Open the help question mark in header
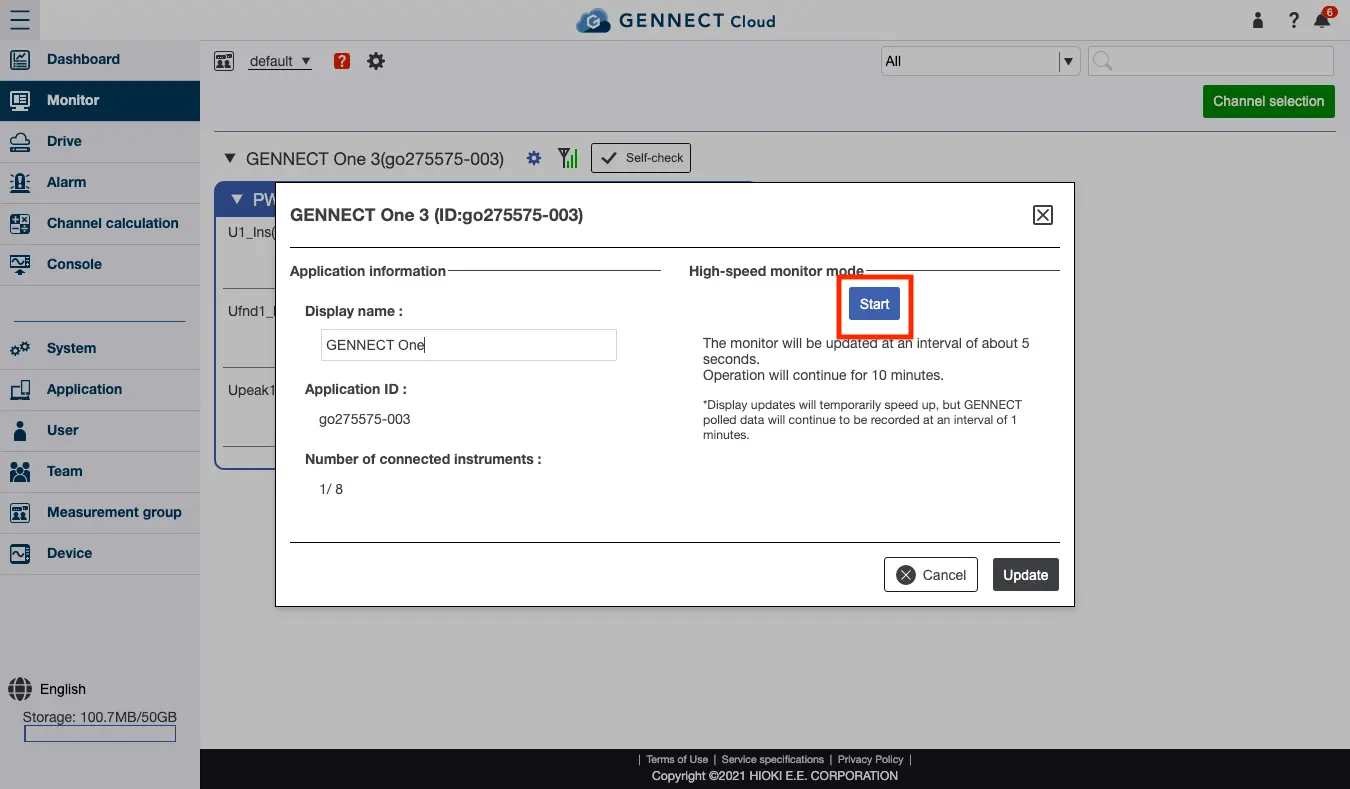 pos(1293,20)
